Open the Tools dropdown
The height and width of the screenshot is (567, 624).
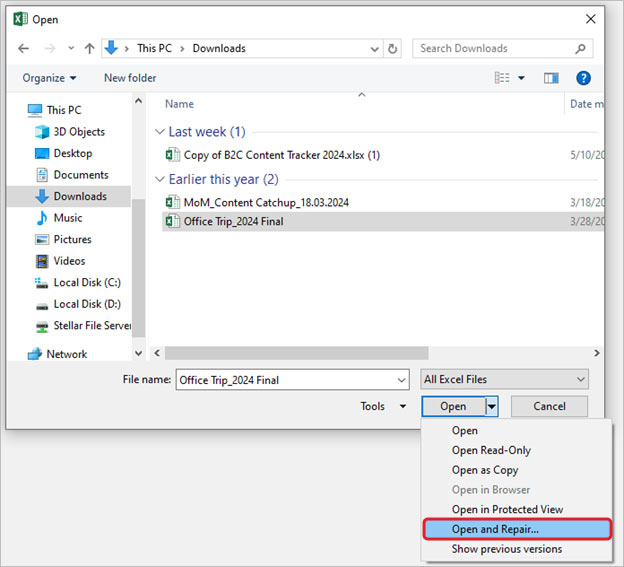coord(383,406)
